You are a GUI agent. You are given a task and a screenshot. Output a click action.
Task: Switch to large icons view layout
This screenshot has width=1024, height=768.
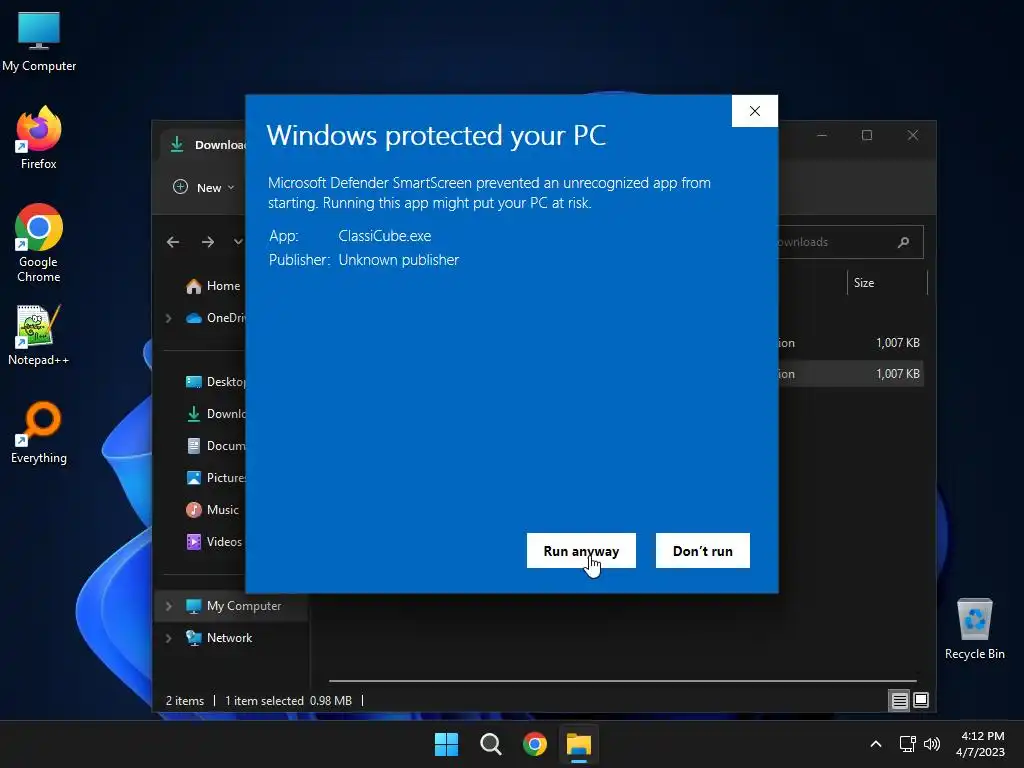coord(921,701)
